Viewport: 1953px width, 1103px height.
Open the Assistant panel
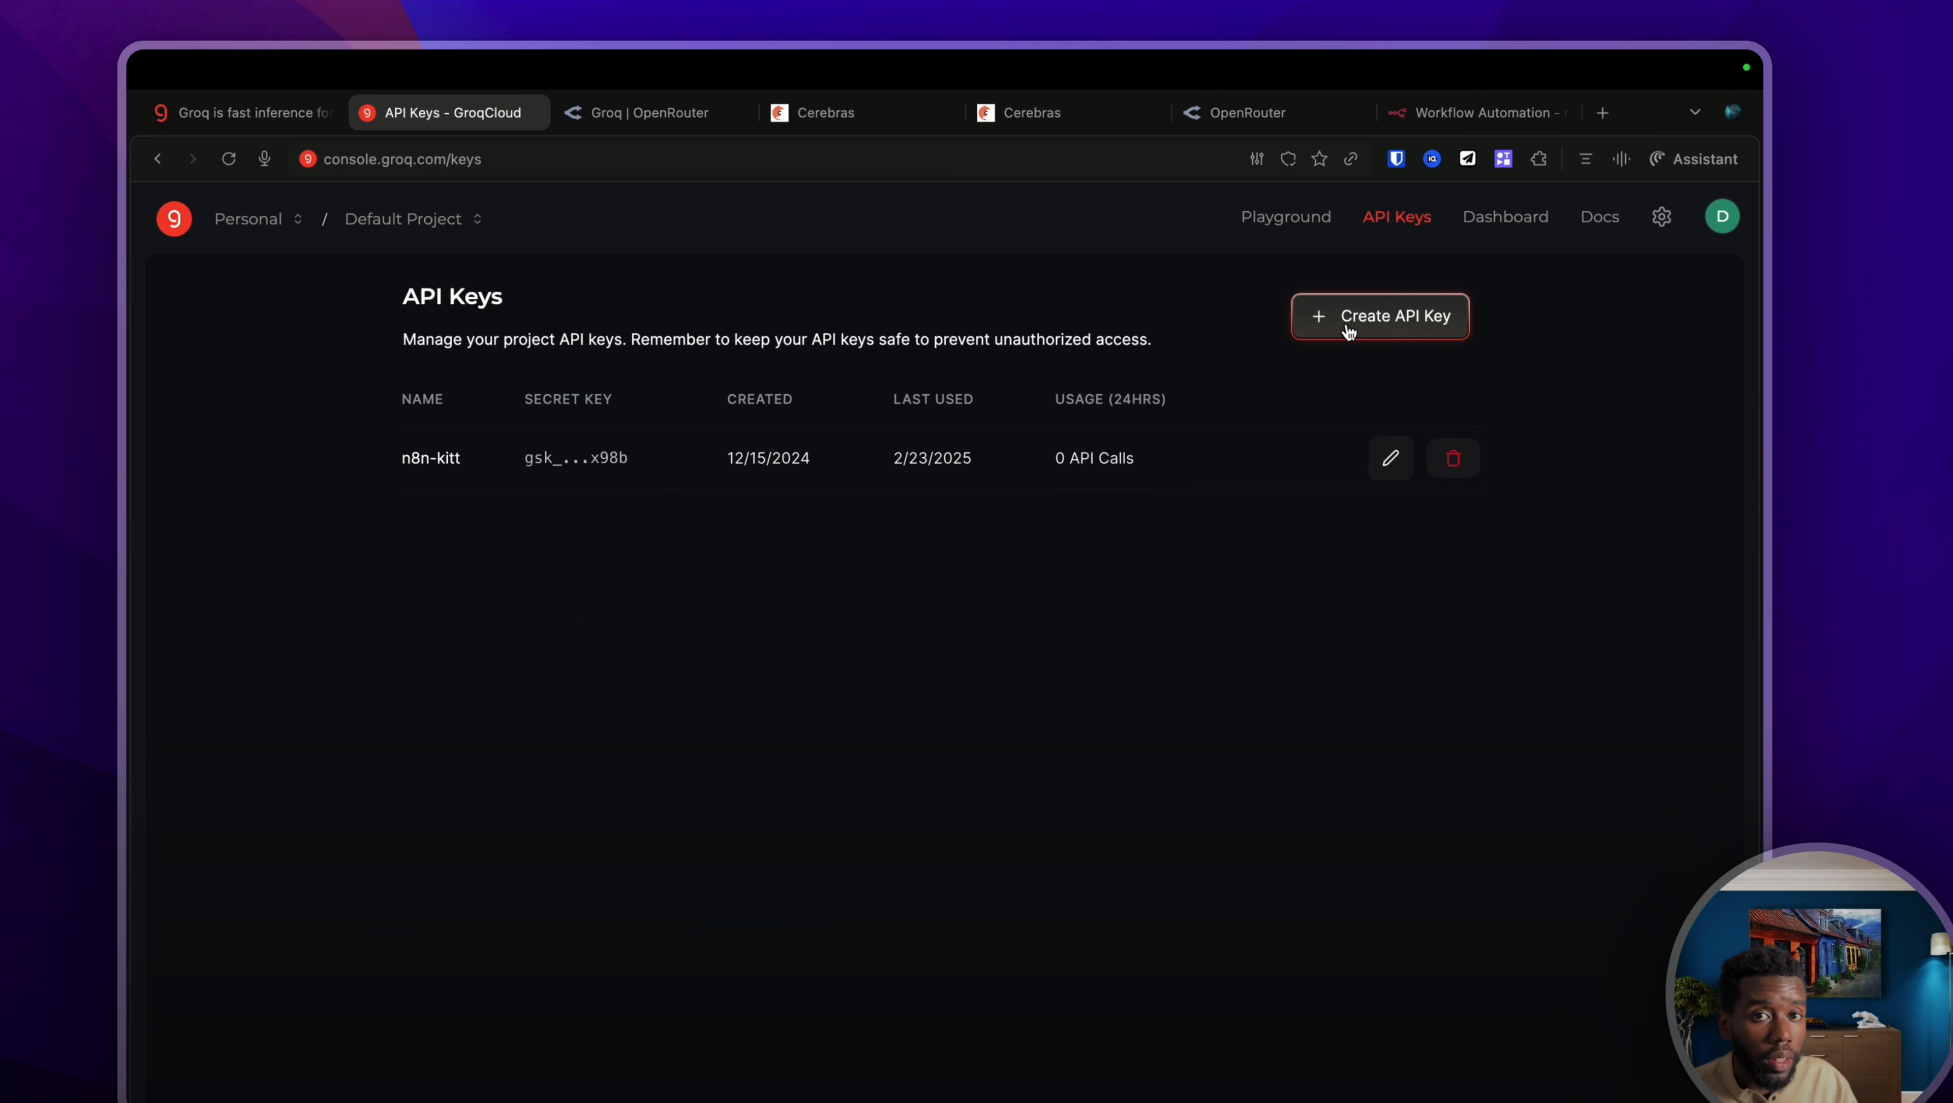[x=1693, y=159]
